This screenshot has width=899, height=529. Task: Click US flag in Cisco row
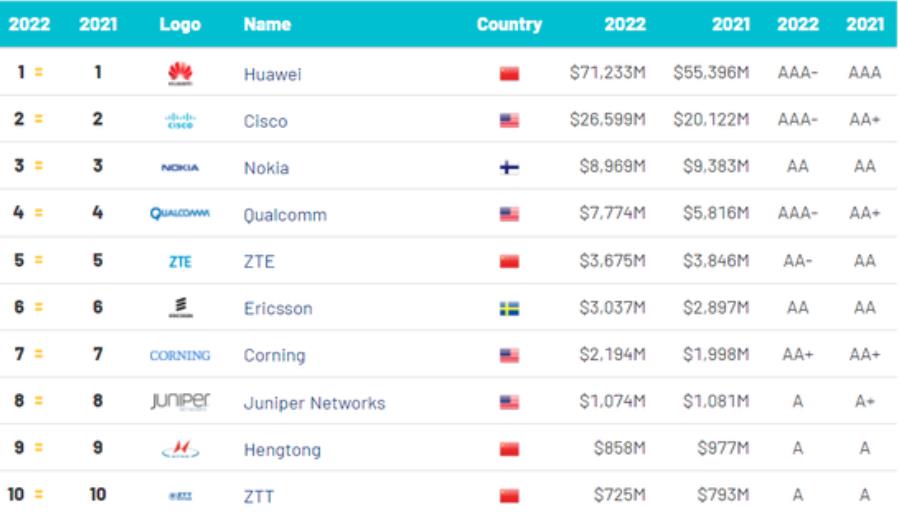point(509,121)
